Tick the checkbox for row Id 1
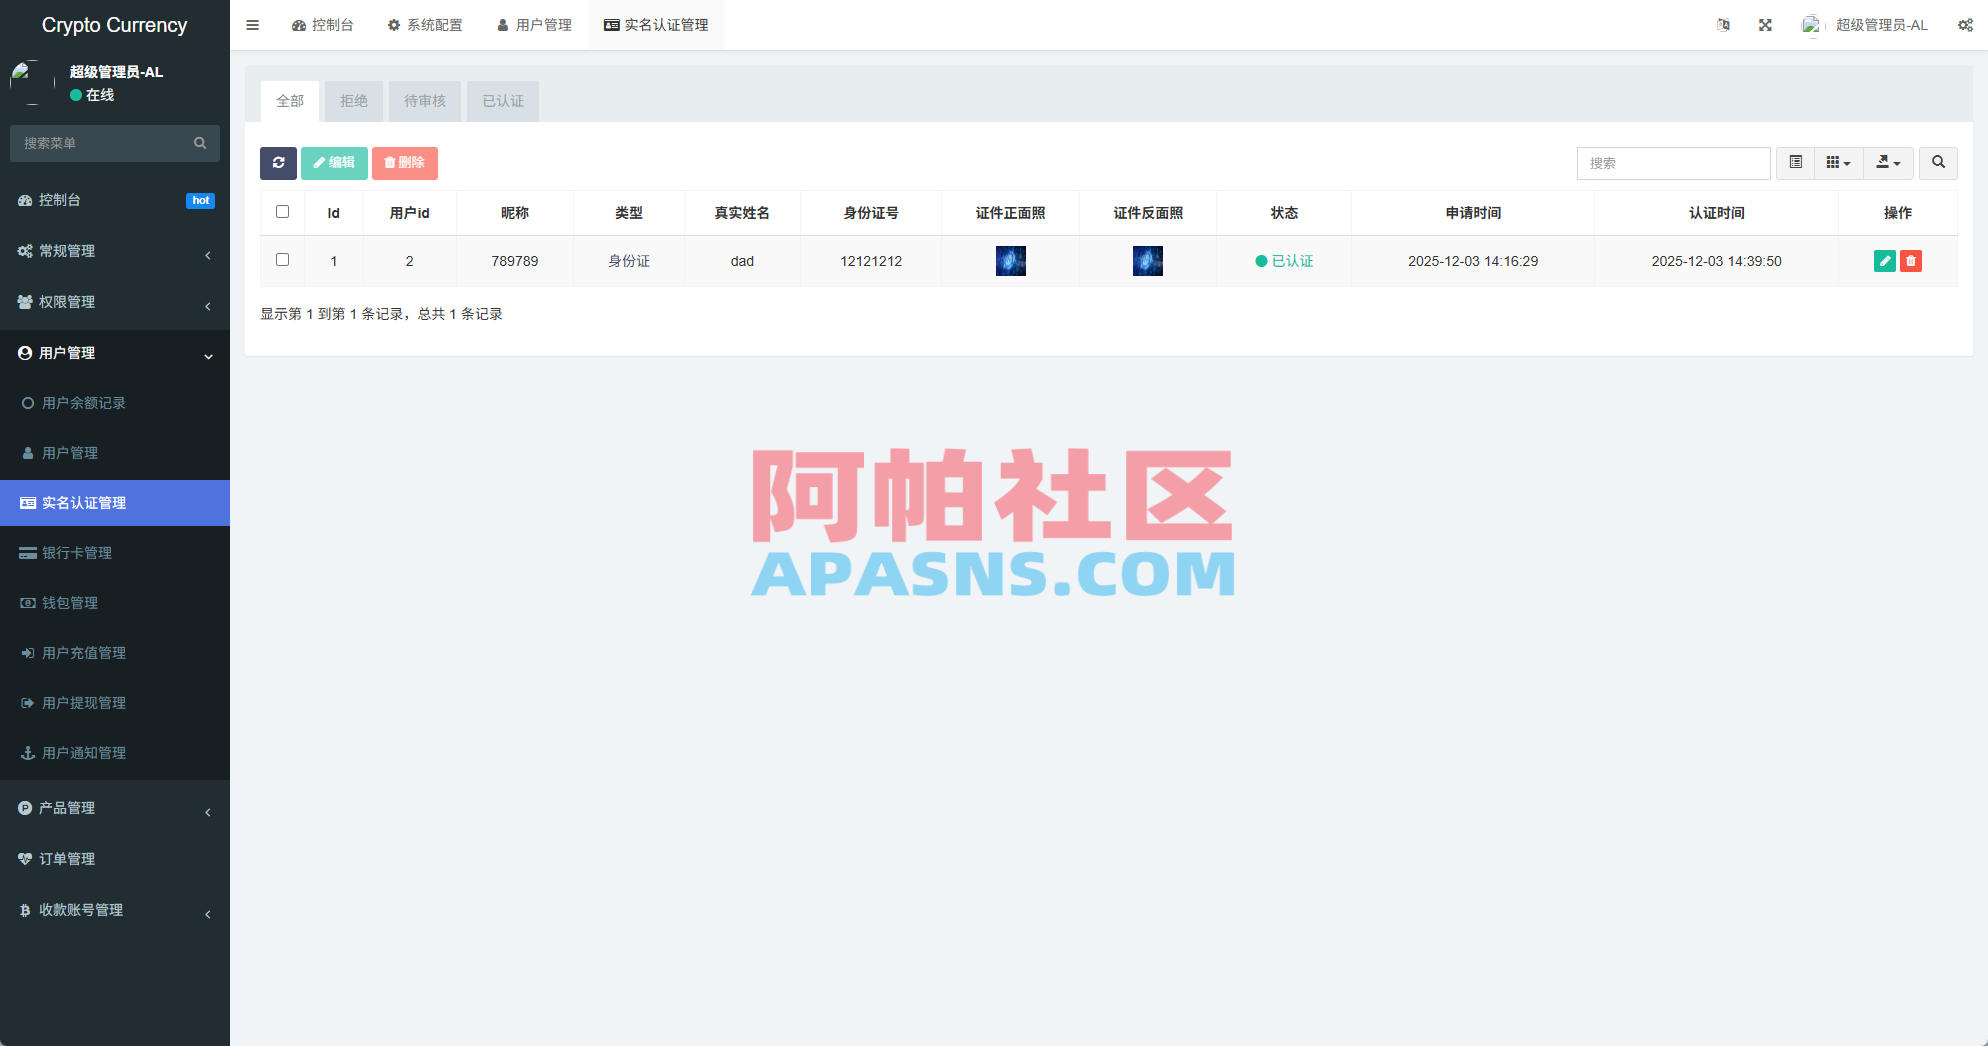1988x1046 pixels. [x=282, y=260]
